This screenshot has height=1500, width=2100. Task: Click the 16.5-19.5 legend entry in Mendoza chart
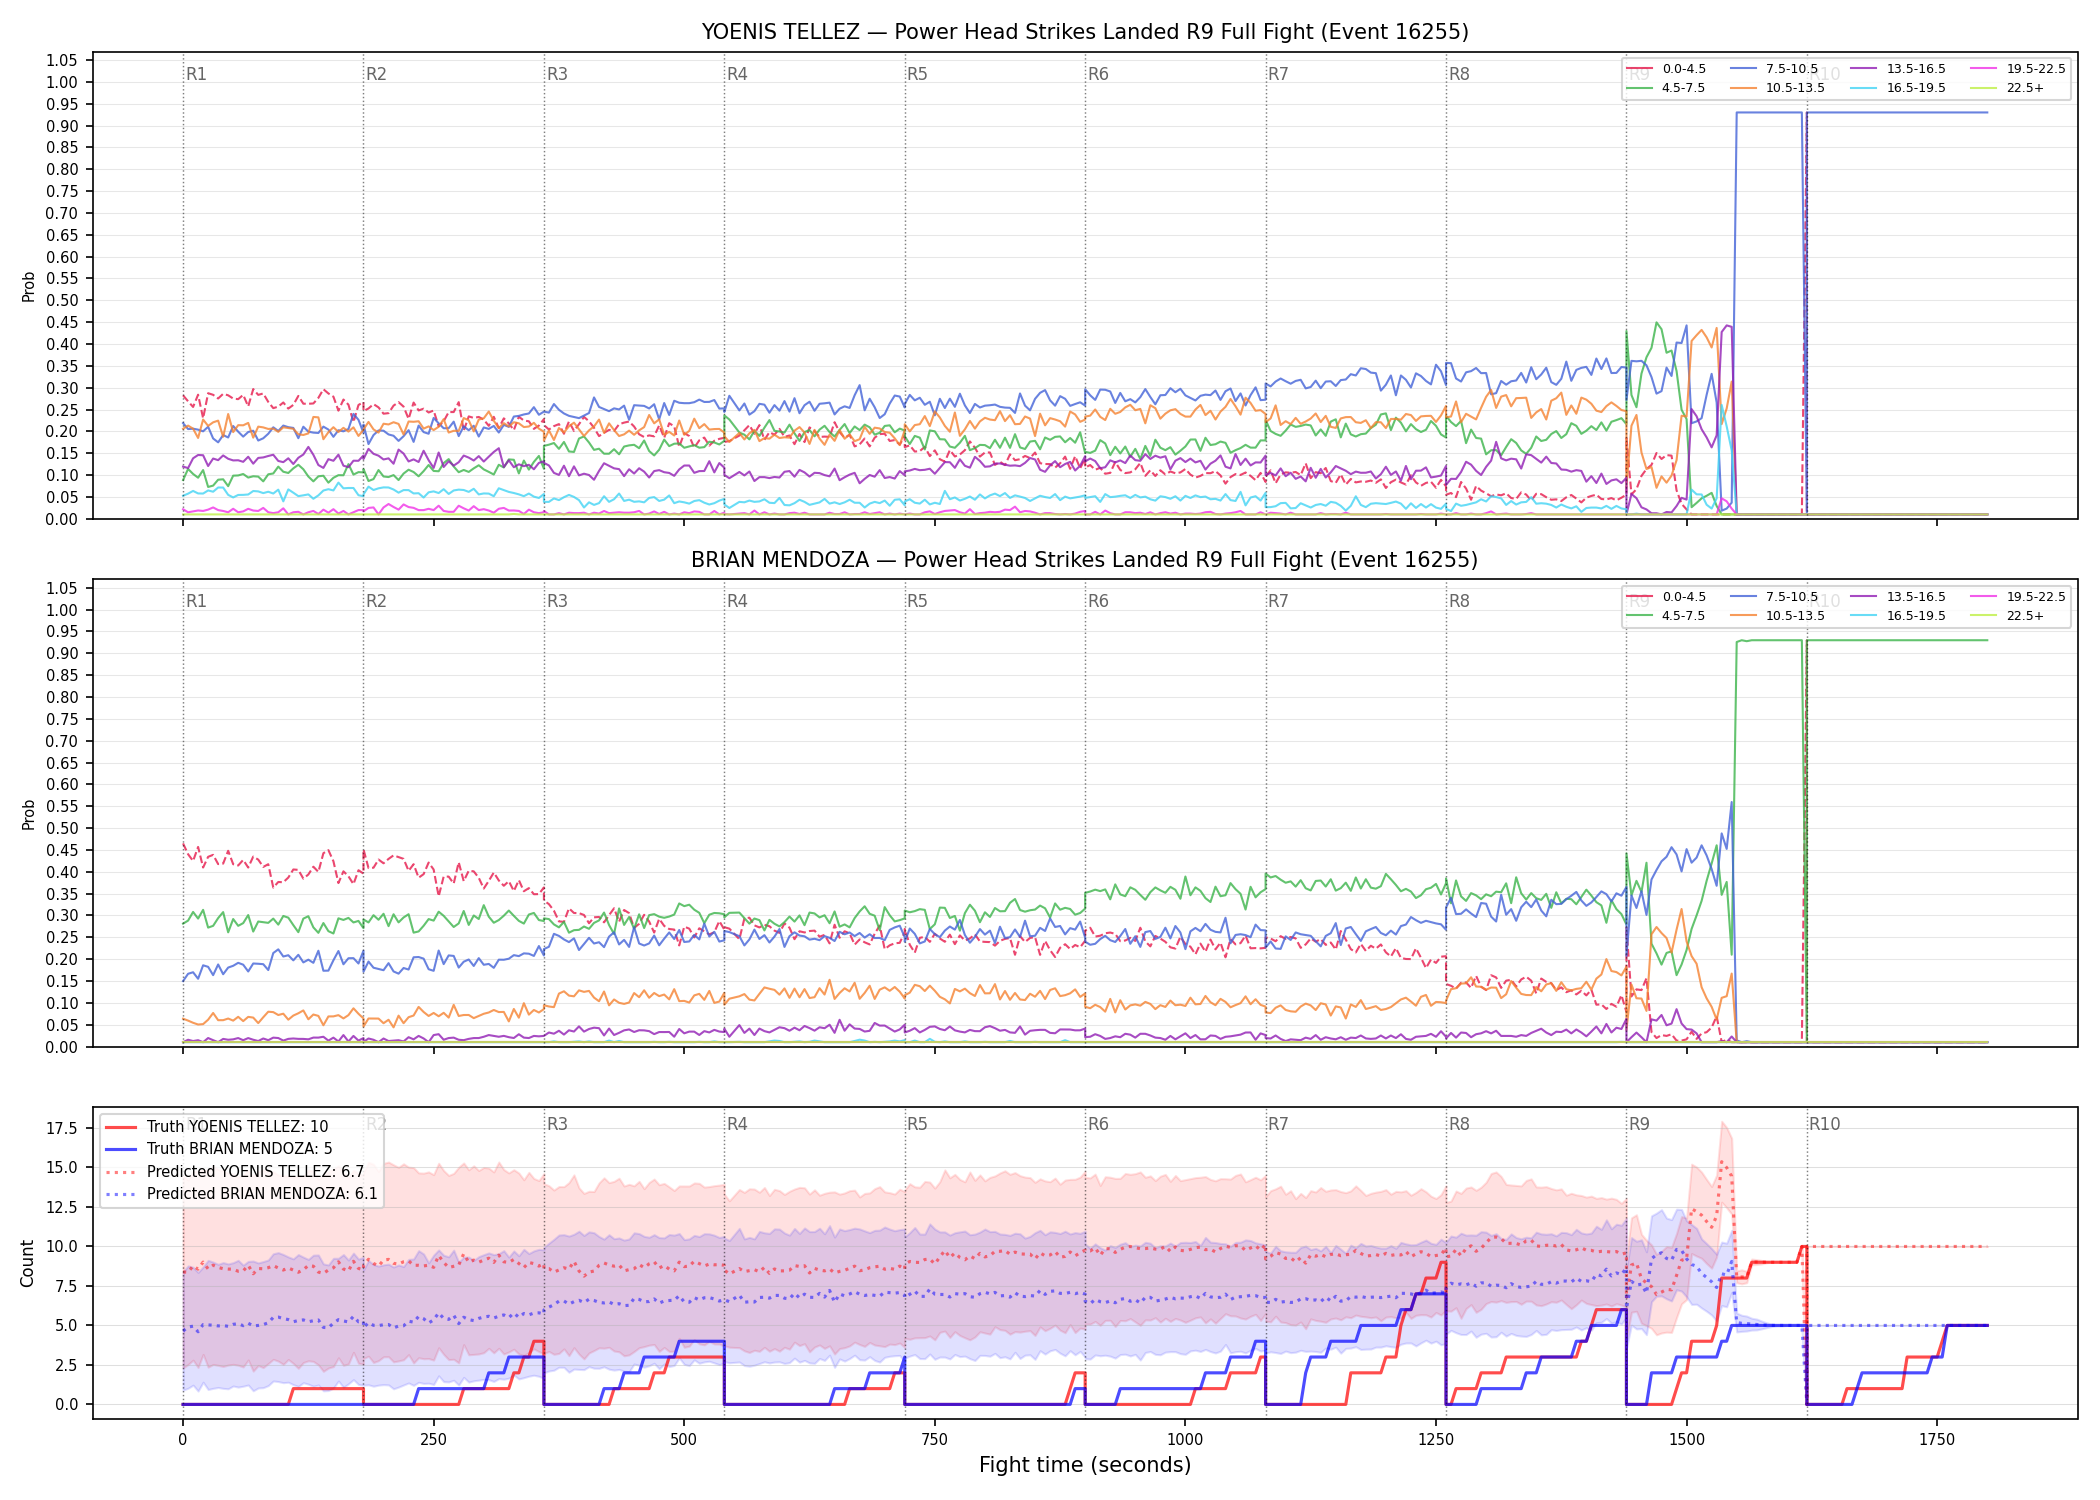coord(1898,616)
